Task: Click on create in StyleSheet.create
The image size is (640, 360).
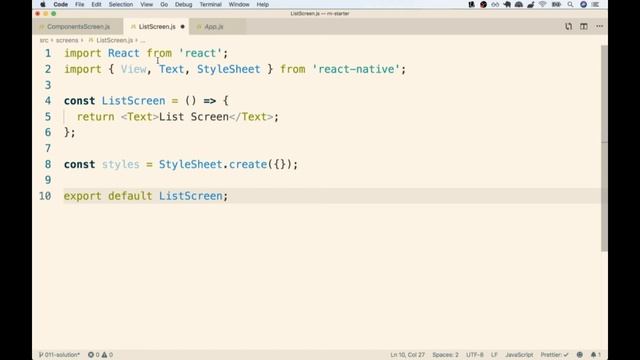Action: pyautogui.click(x=248, y=164)
